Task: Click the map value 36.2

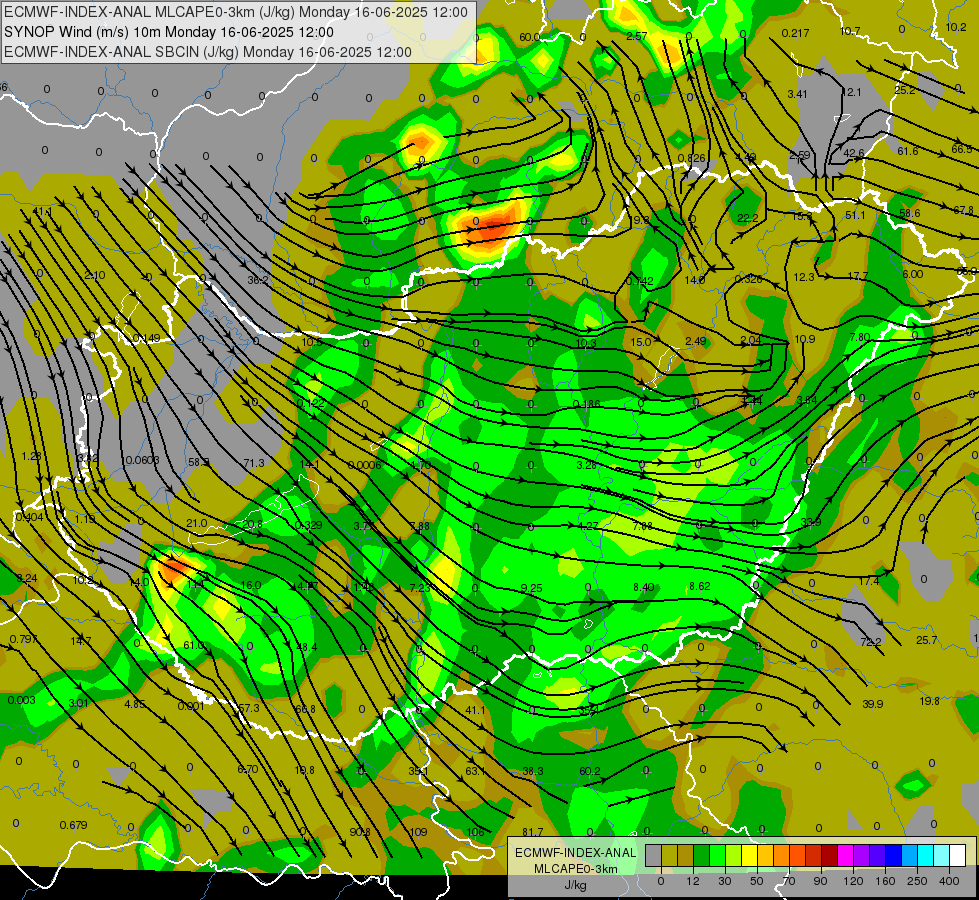Action: [x=258, y=280]
